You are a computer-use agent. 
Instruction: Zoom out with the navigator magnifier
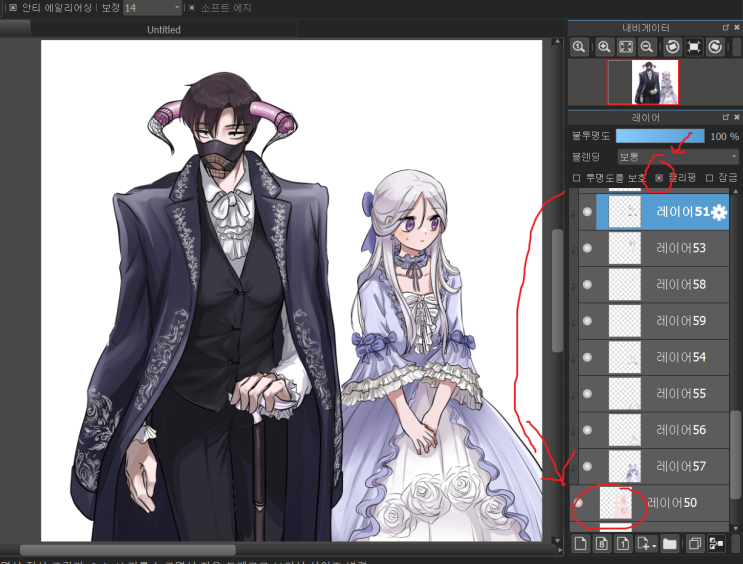click(x=647, y=47)
